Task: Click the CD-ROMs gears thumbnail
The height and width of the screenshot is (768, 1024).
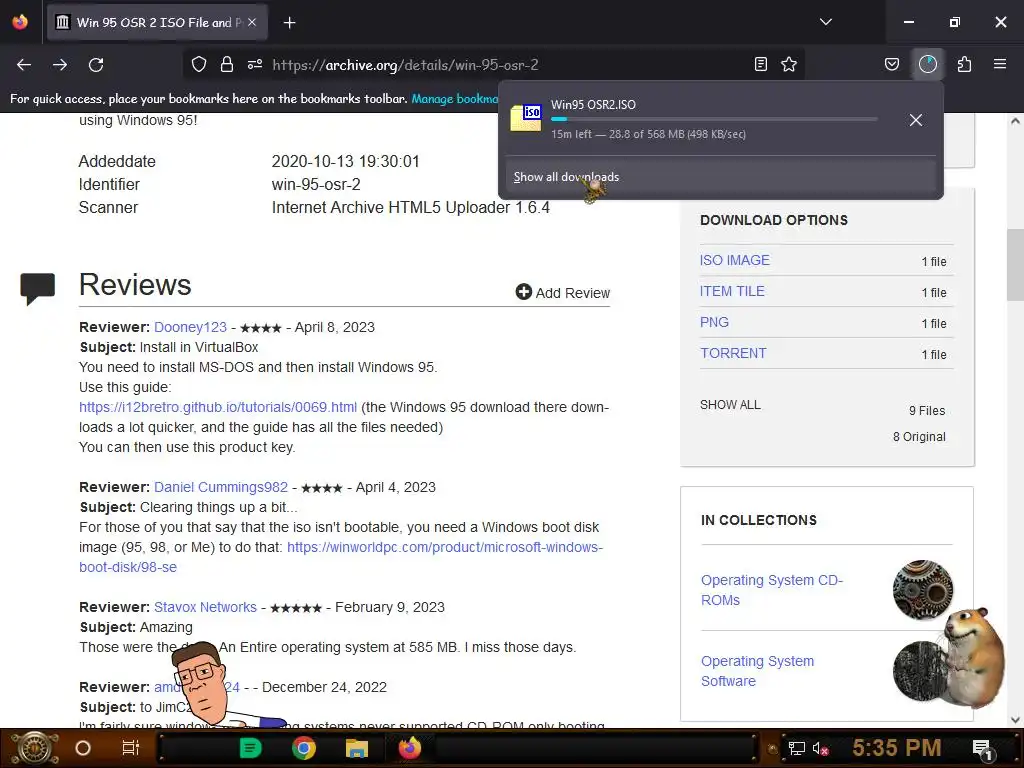Action: coord(923,590)
